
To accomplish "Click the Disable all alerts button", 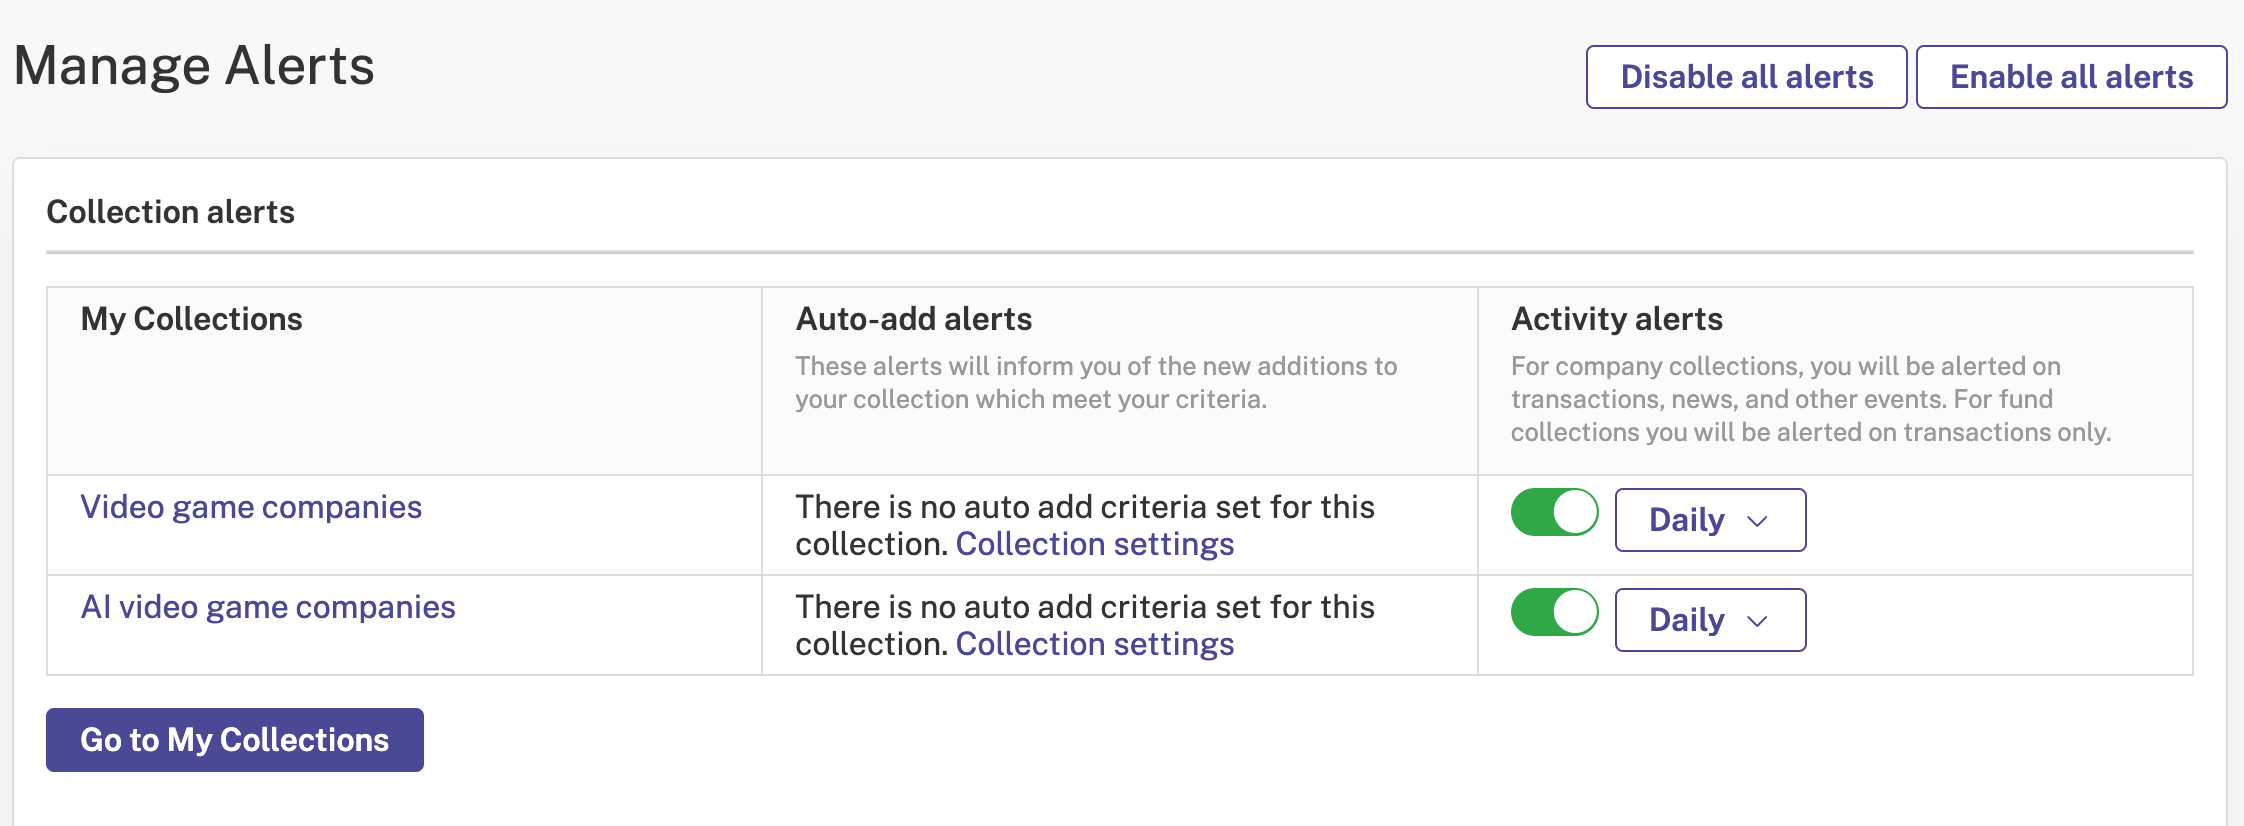I will point(1746,77).
